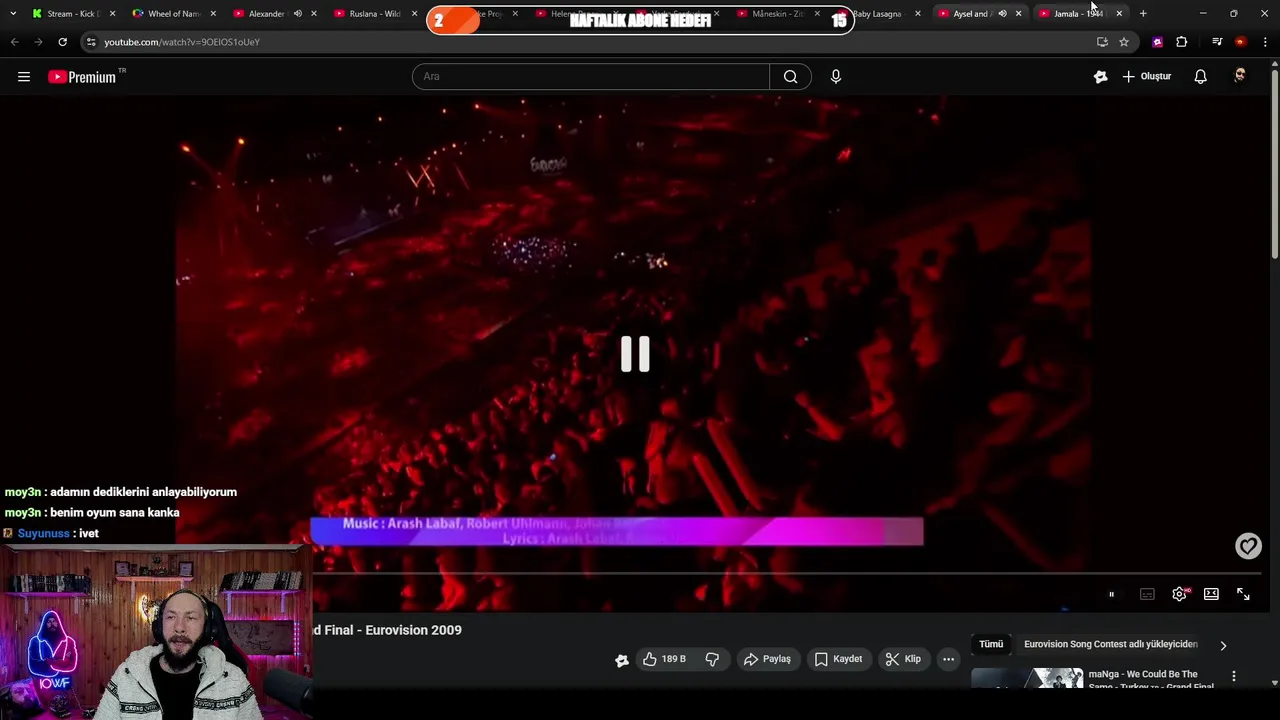Open the media controls icon in the Chrome toolbar

tap(1217, 42)
